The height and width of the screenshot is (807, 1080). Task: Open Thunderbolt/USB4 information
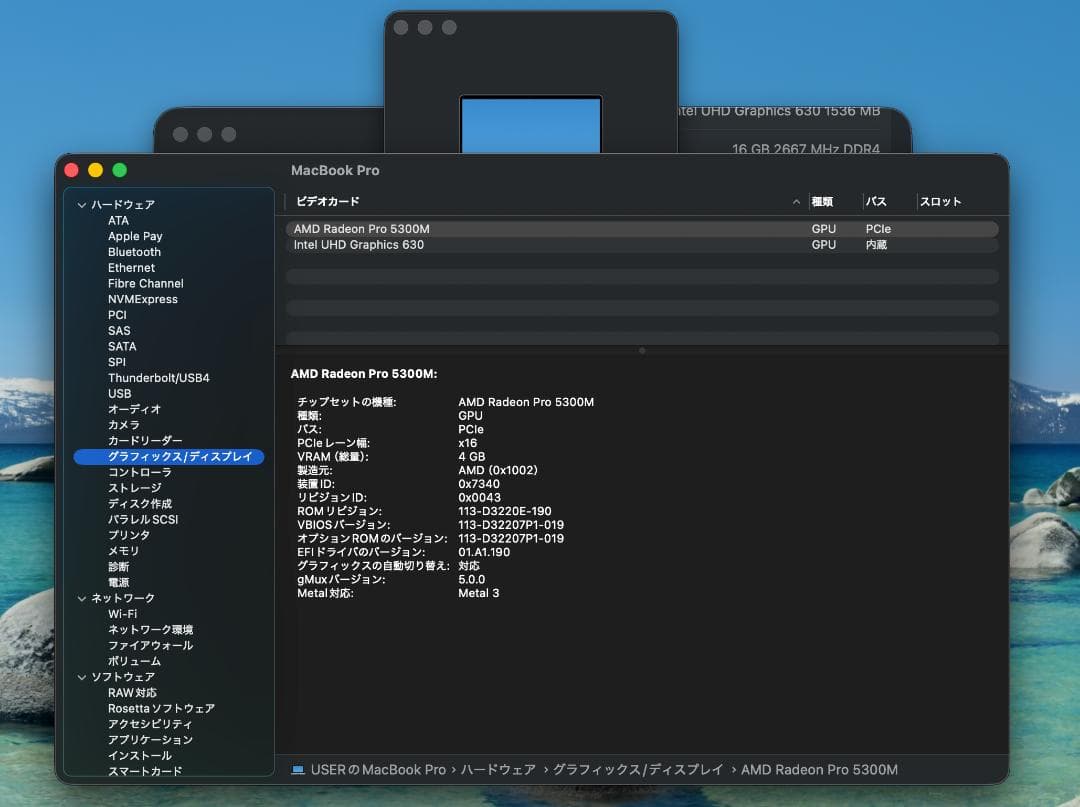[158, 378]
